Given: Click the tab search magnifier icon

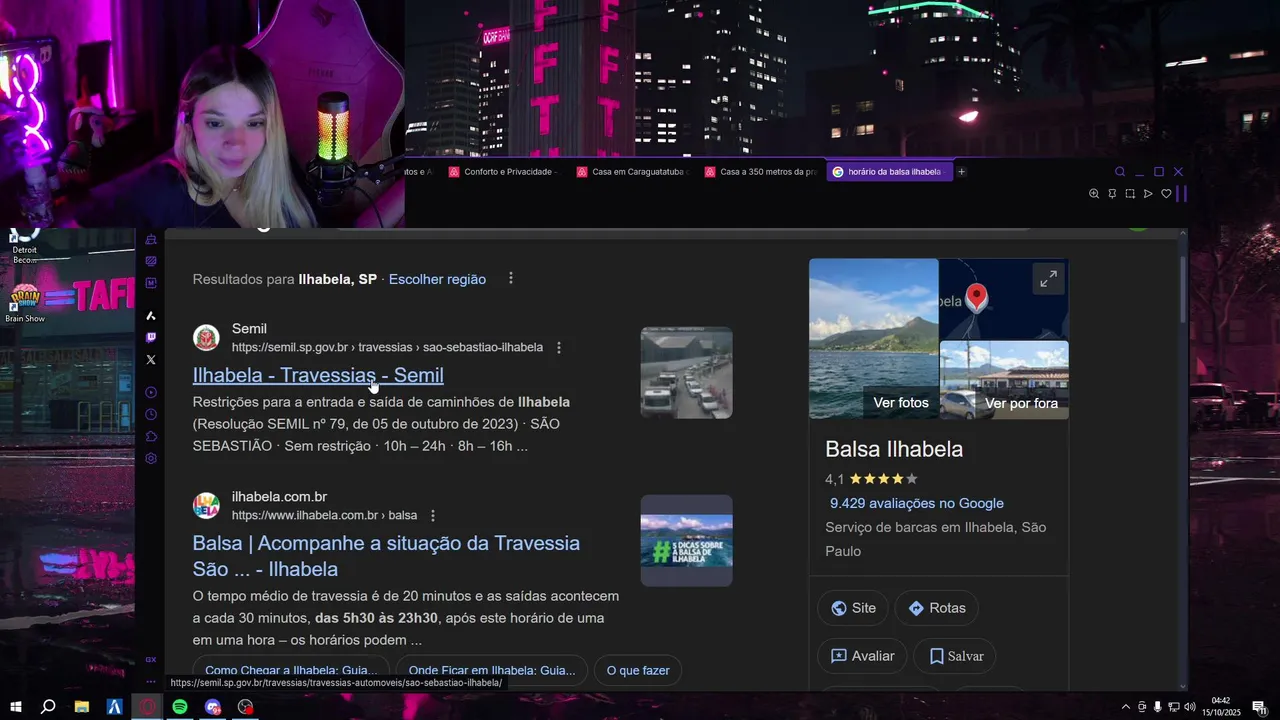Looking at the screenshot, I should pos(1120,172).
